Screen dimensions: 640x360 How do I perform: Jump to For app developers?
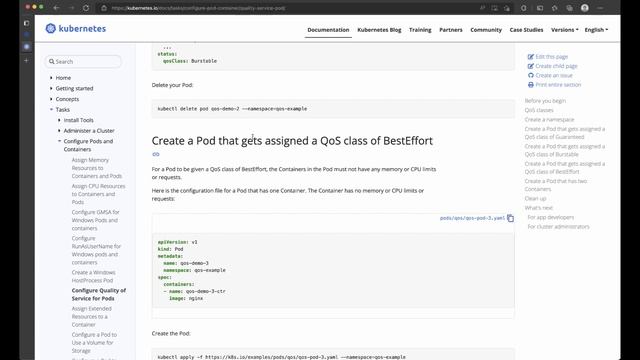(x=551, y=217)
